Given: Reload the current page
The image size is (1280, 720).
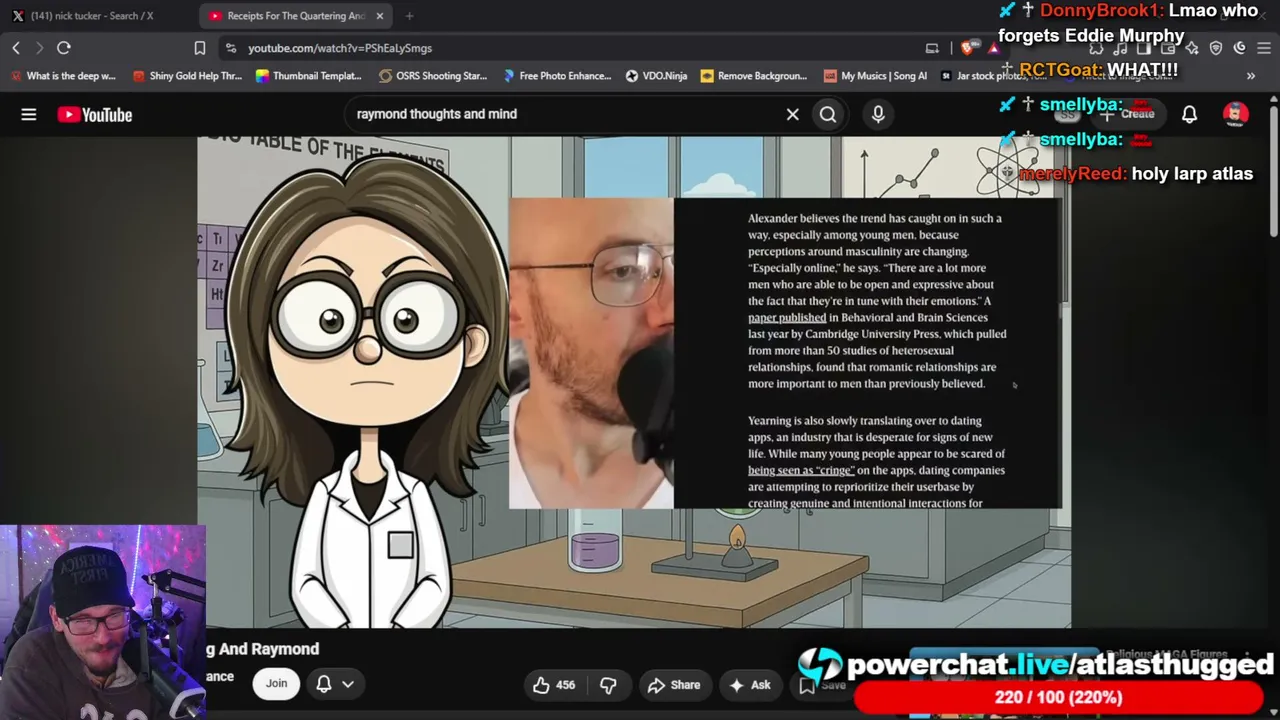Looking at the screenshot, I should (64, 48).
